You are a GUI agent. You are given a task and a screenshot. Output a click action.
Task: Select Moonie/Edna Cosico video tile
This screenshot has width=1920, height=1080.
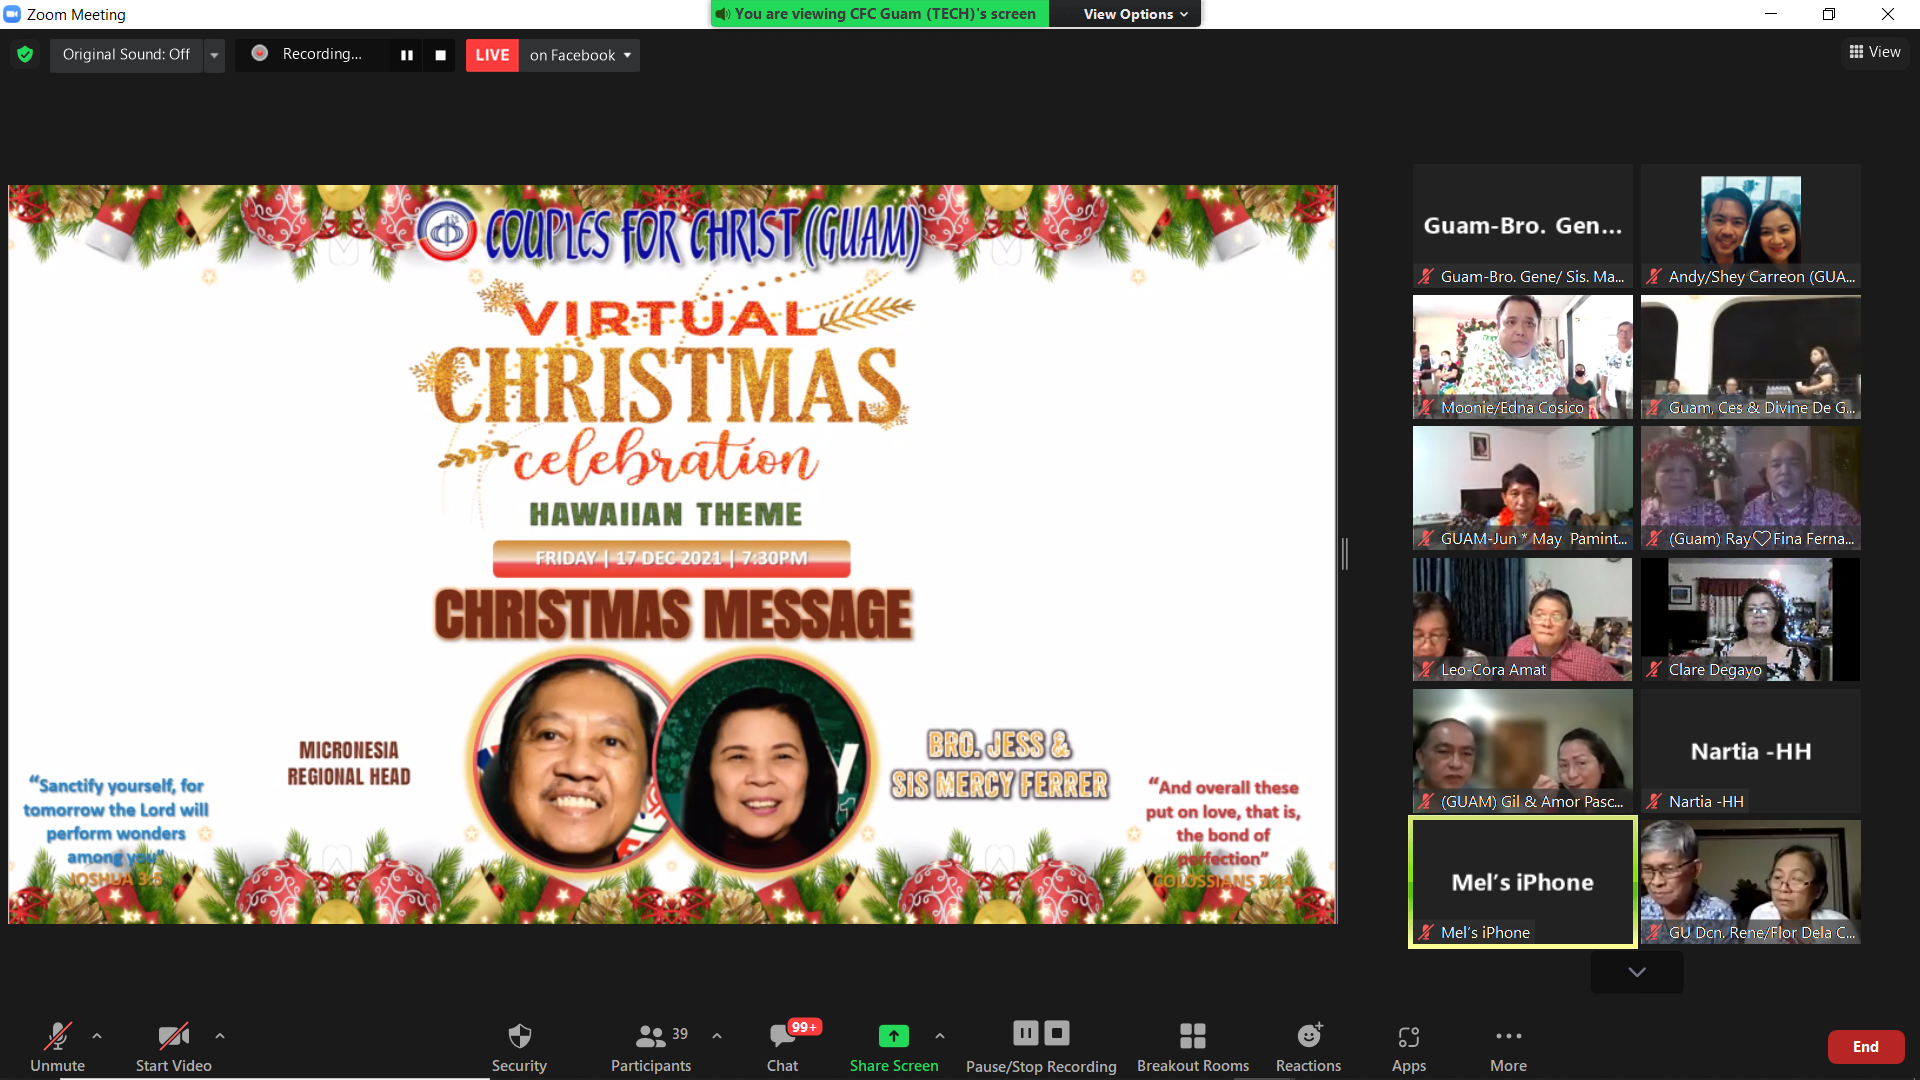1523,357
